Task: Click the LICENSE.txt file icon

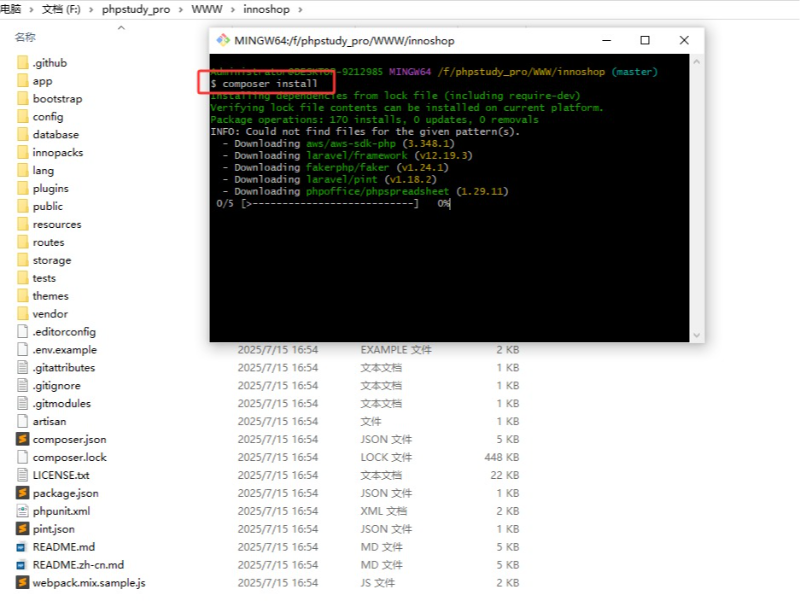Action: [x=22, y=475]
